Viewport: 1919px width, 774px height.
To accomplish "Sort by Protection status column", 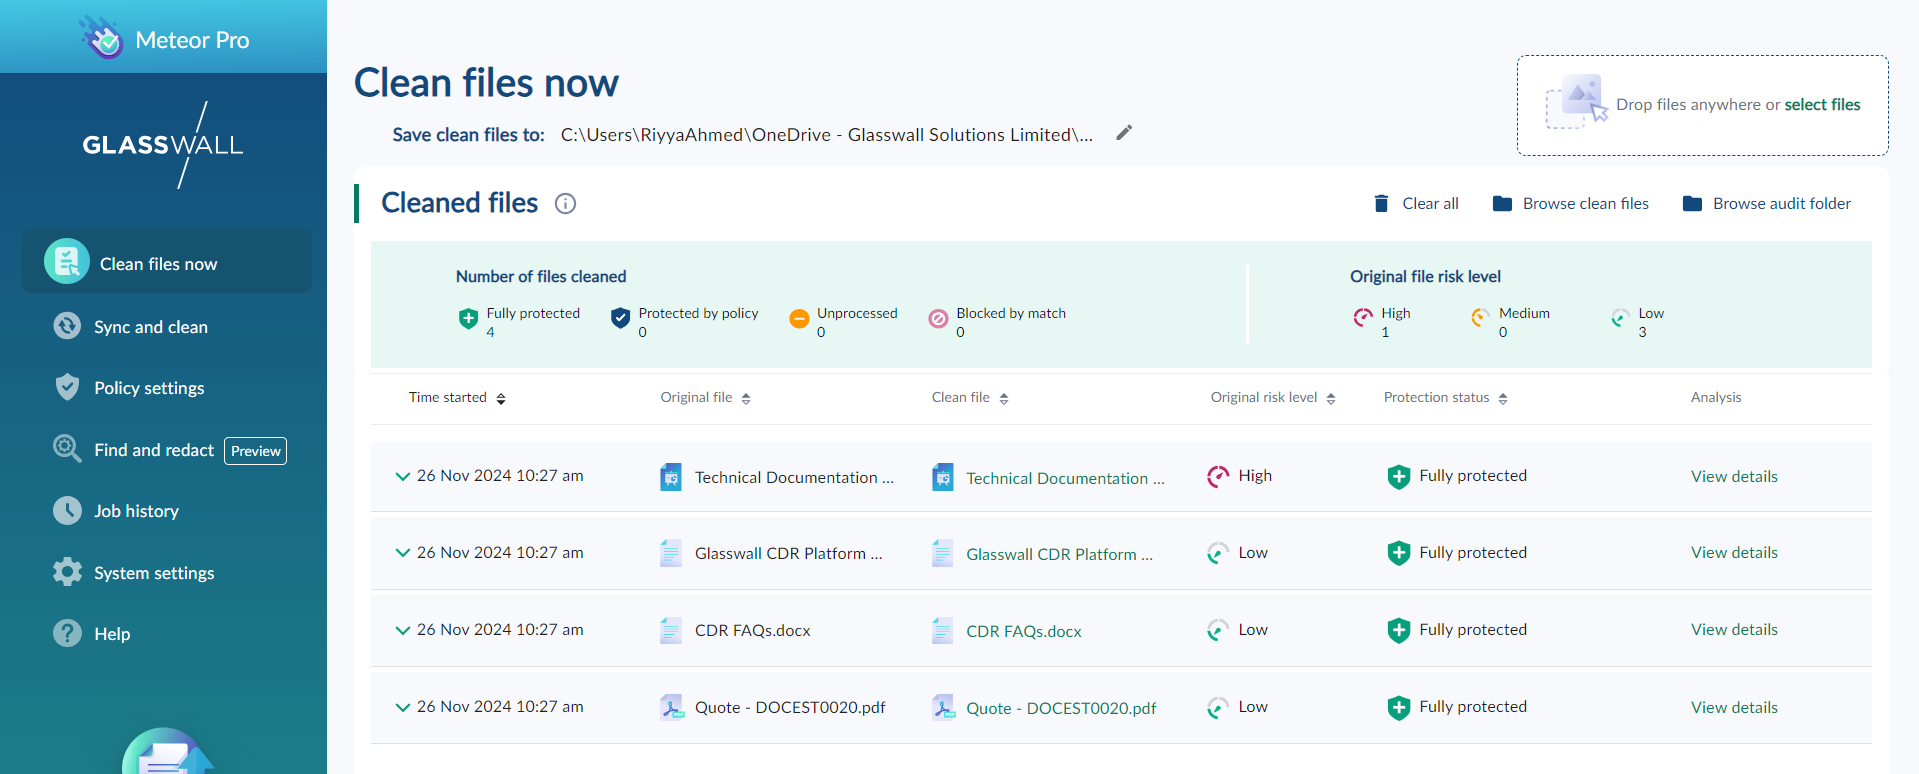I will pos(1503,398).
